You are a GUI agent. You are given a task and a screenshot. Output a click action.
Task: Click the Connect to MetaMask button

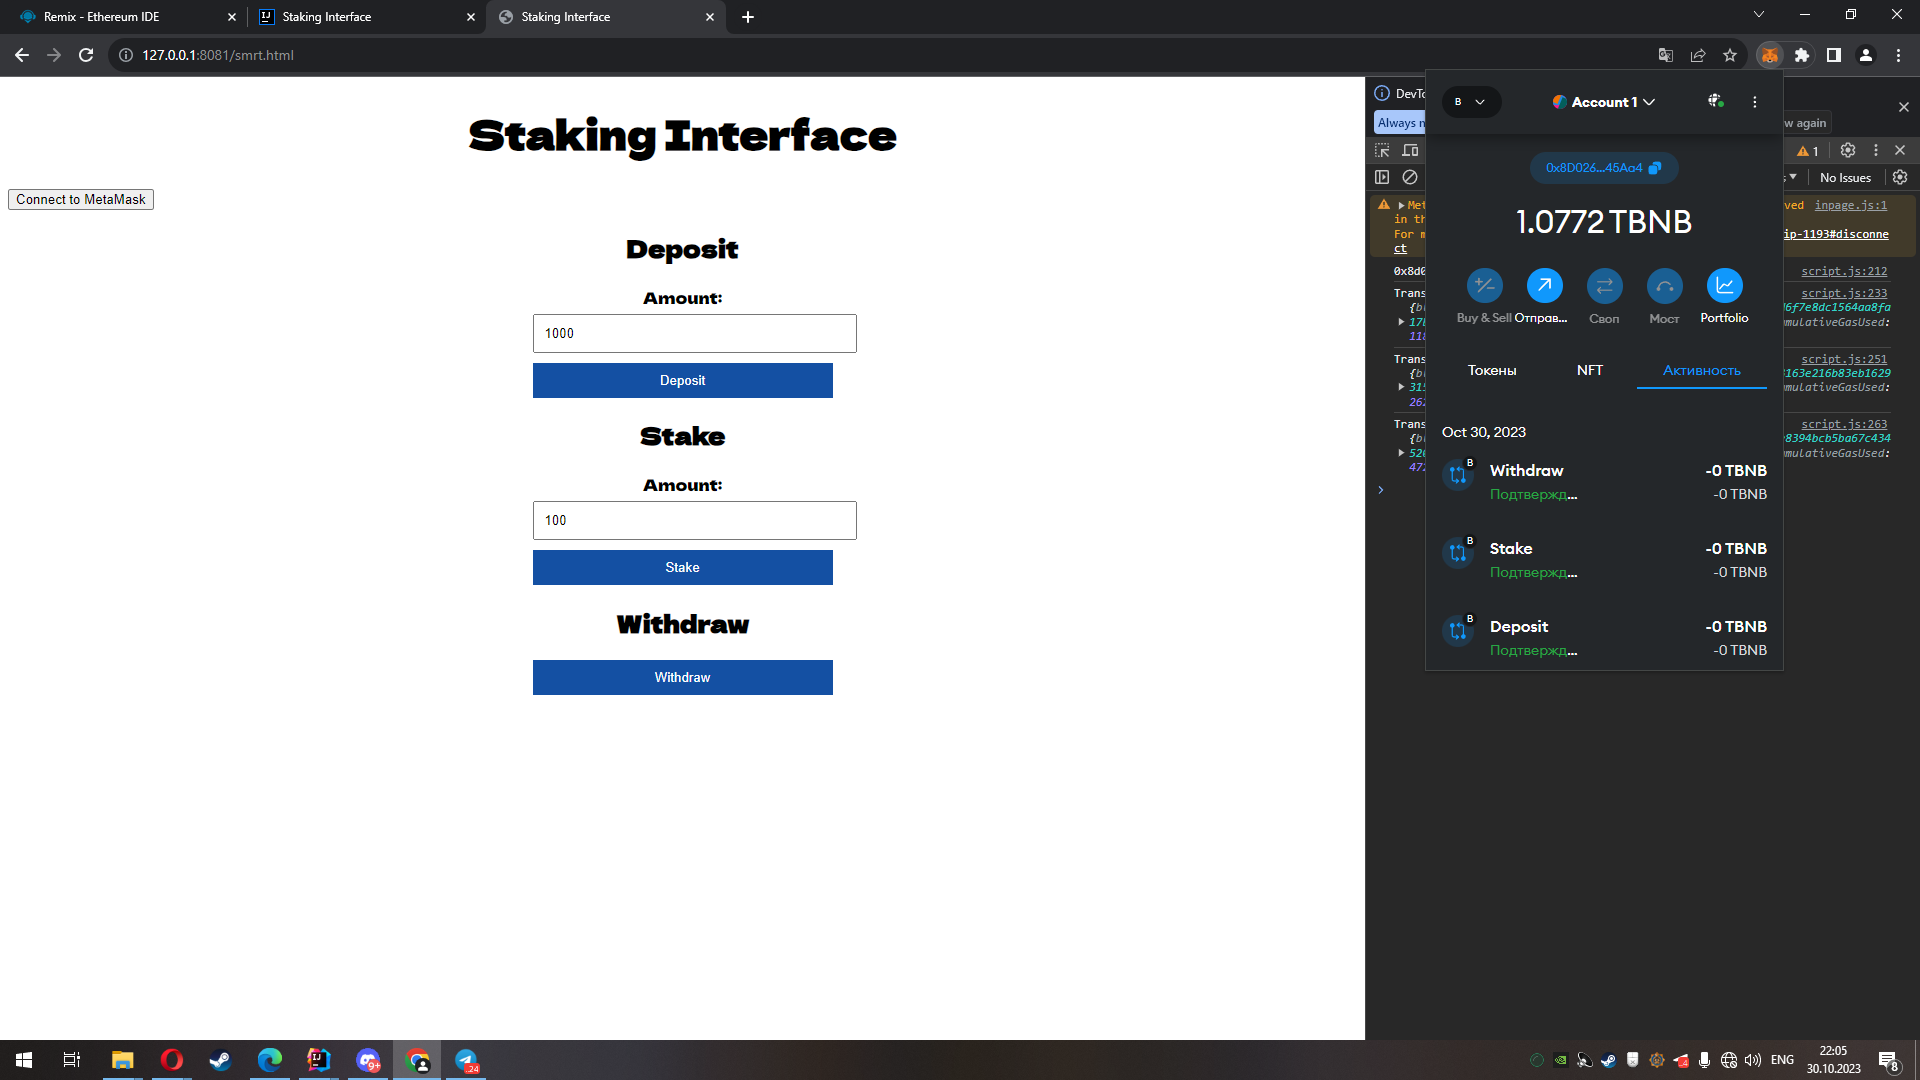80,199
